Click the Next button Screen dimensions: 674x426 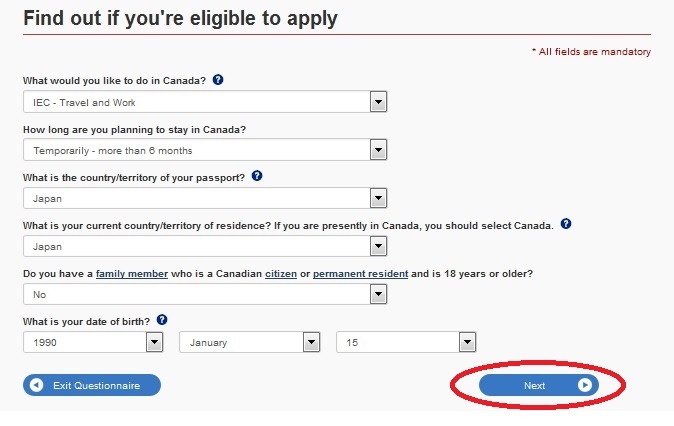[x=535, y=385]
